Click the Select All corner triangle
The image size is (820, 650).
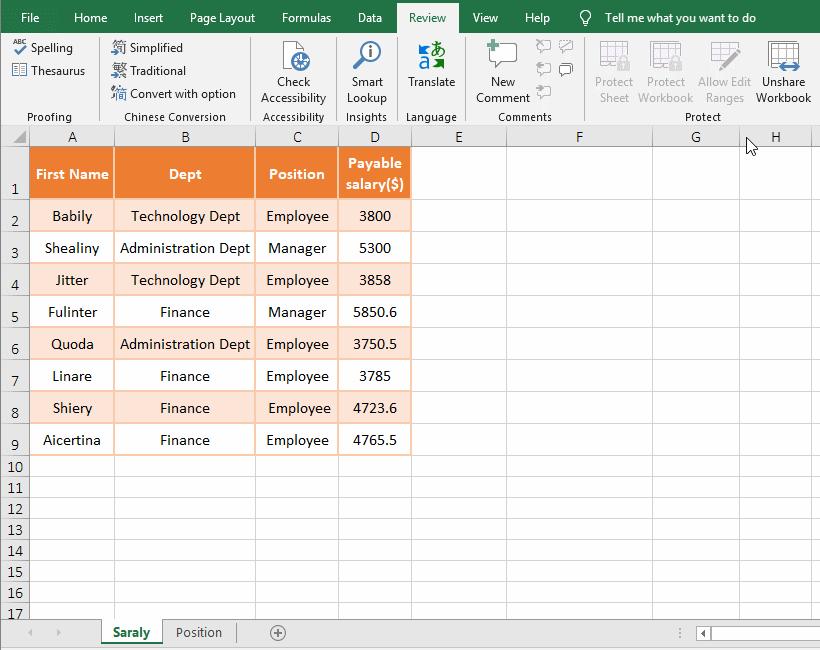(19, 137)
